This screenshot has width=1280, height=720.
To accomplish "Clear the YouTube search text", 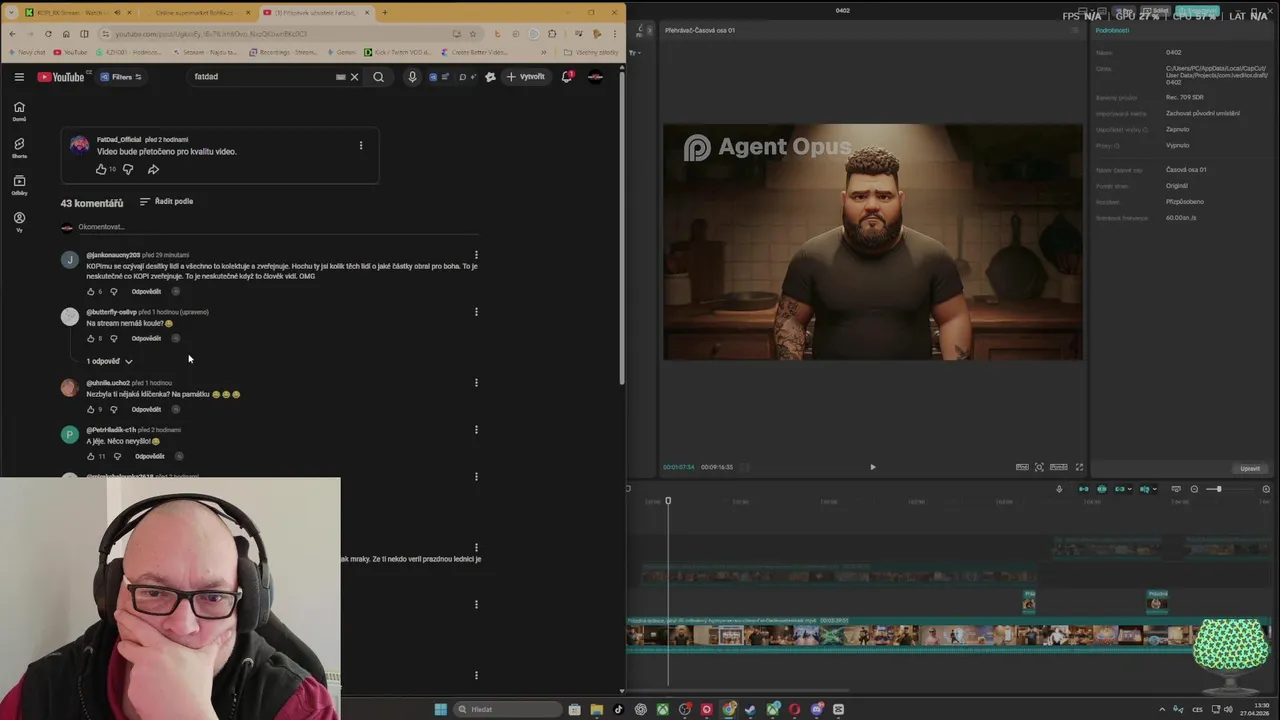I will click(354, 77).
